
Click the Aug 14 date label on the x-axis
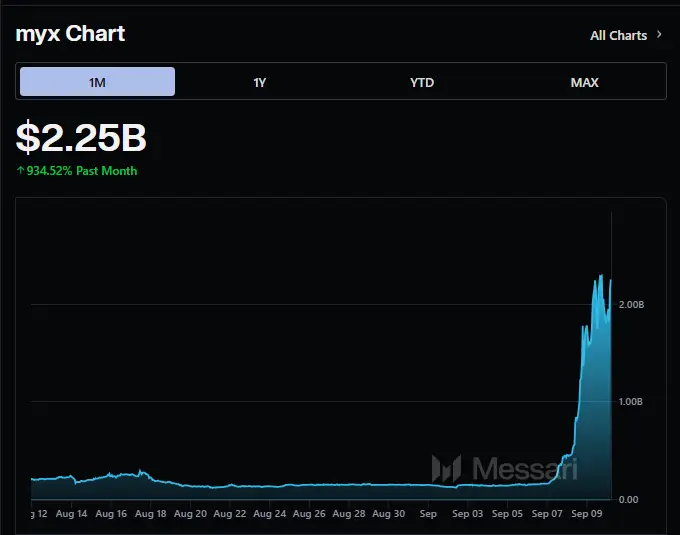(x=72, y=514)
